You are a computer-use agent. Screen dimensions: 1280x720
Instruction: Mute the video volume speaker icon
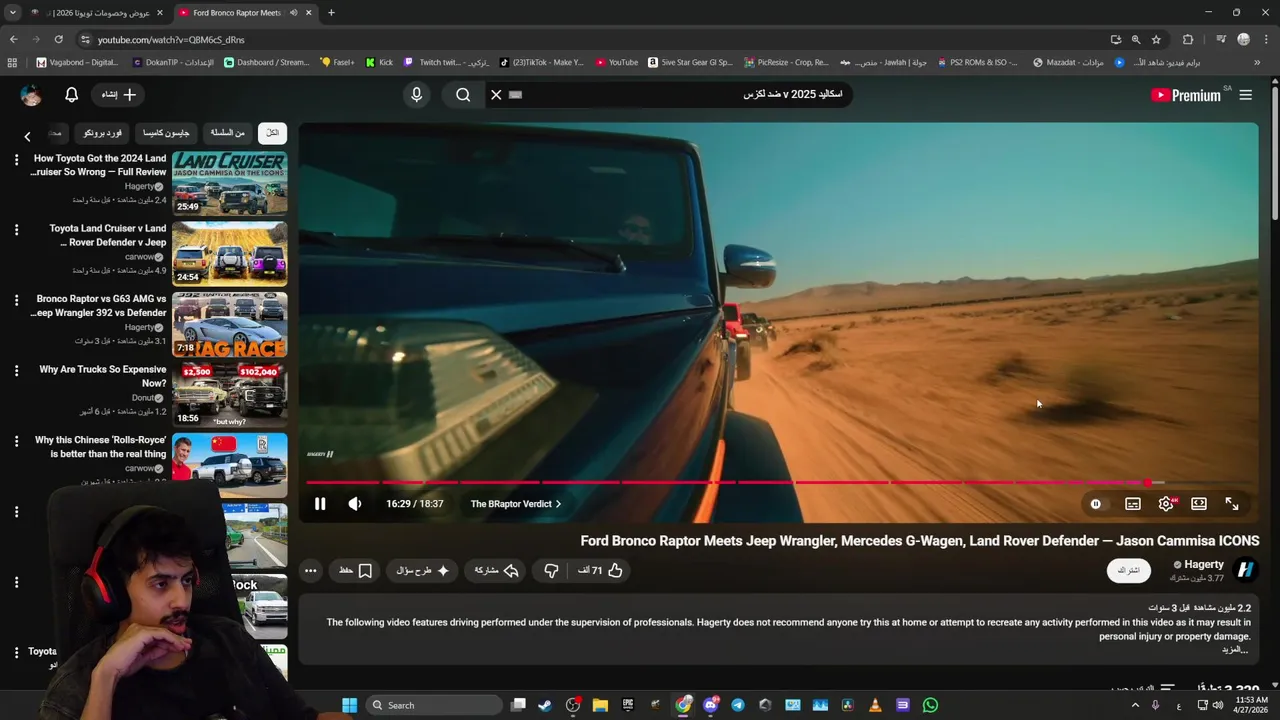[355, 504]
